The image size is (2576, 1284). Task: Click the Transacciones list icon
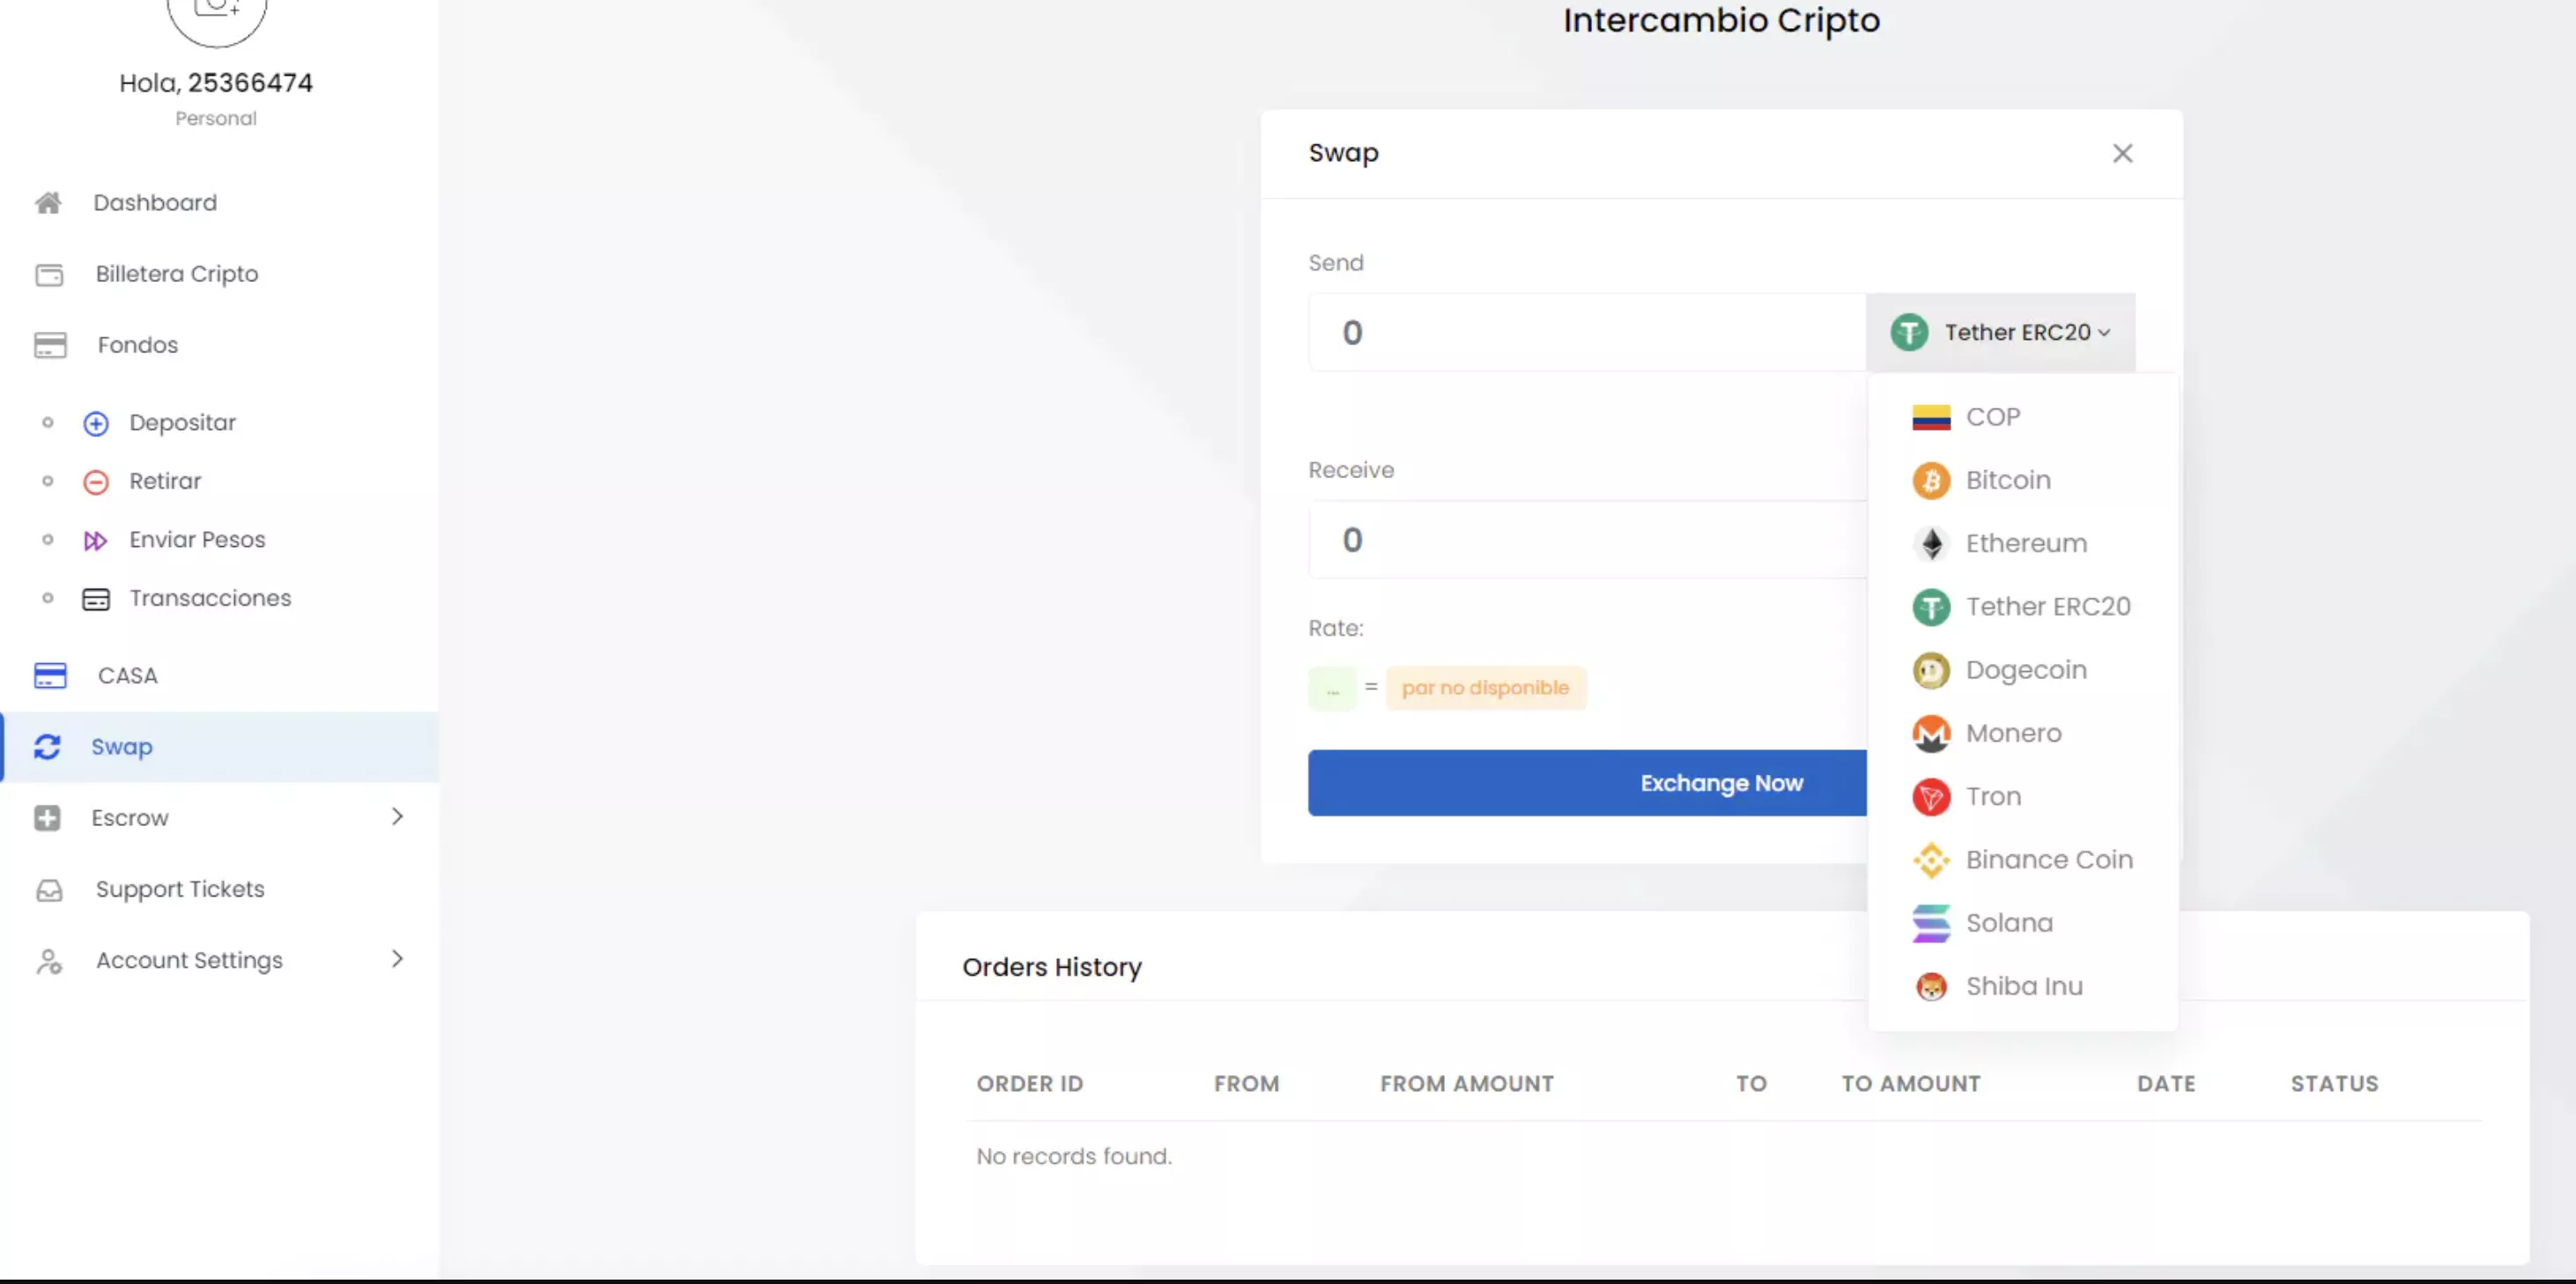(x=96, y=599)
